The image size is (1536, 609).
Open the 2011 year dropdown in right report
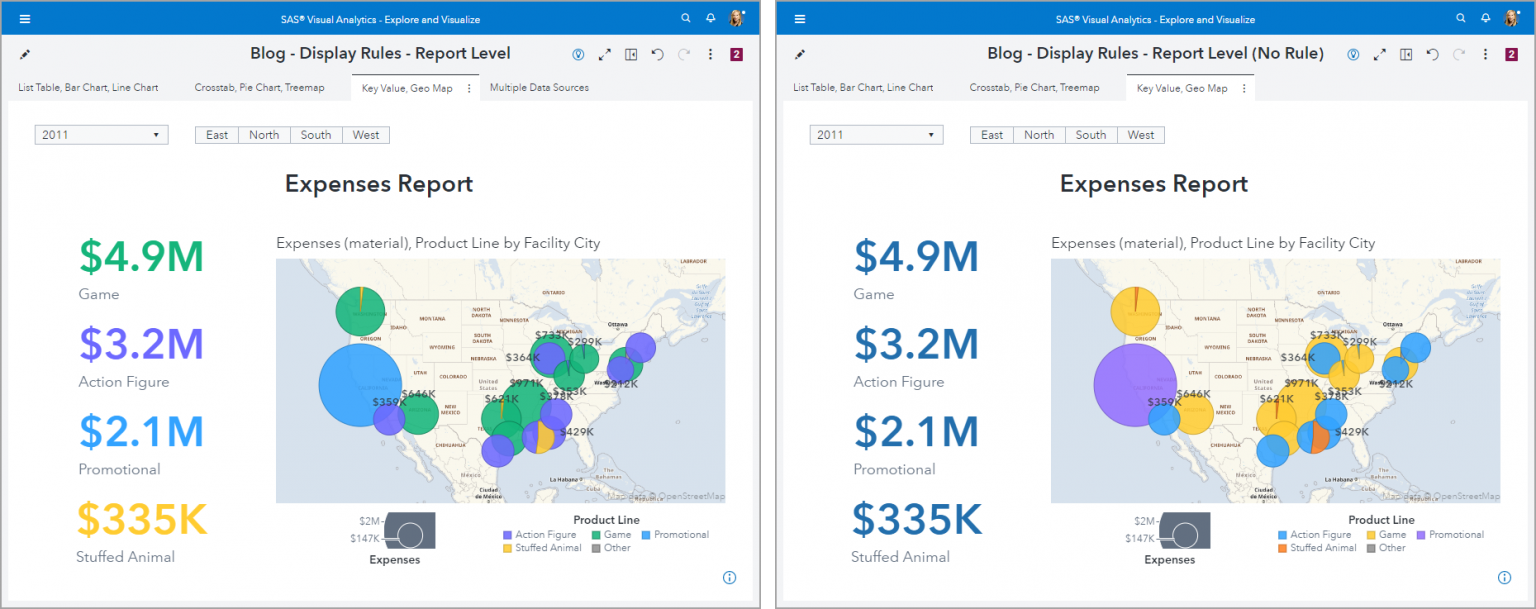click(876, 135)
